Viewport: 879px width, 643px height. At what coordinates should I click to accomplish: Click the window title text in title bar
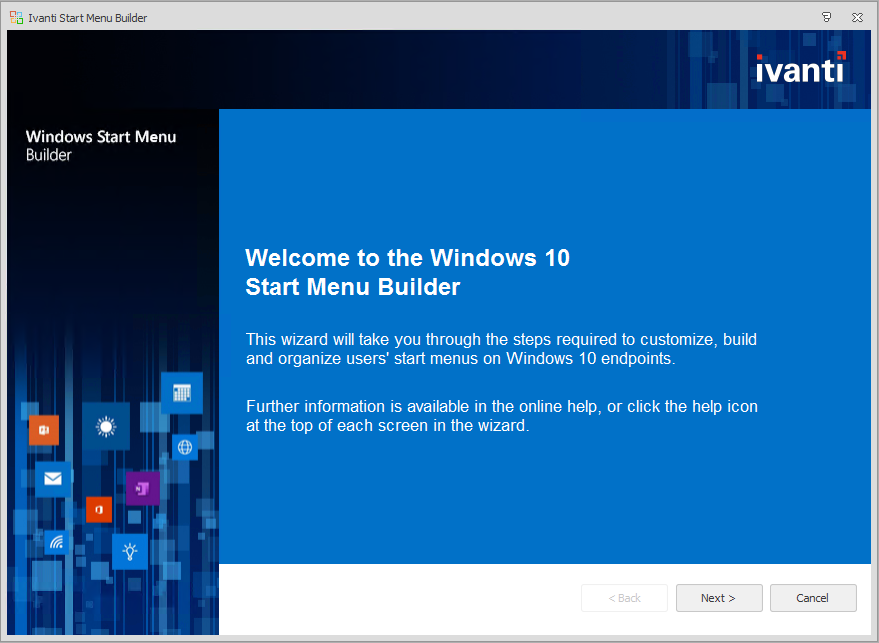coord(88,17)
